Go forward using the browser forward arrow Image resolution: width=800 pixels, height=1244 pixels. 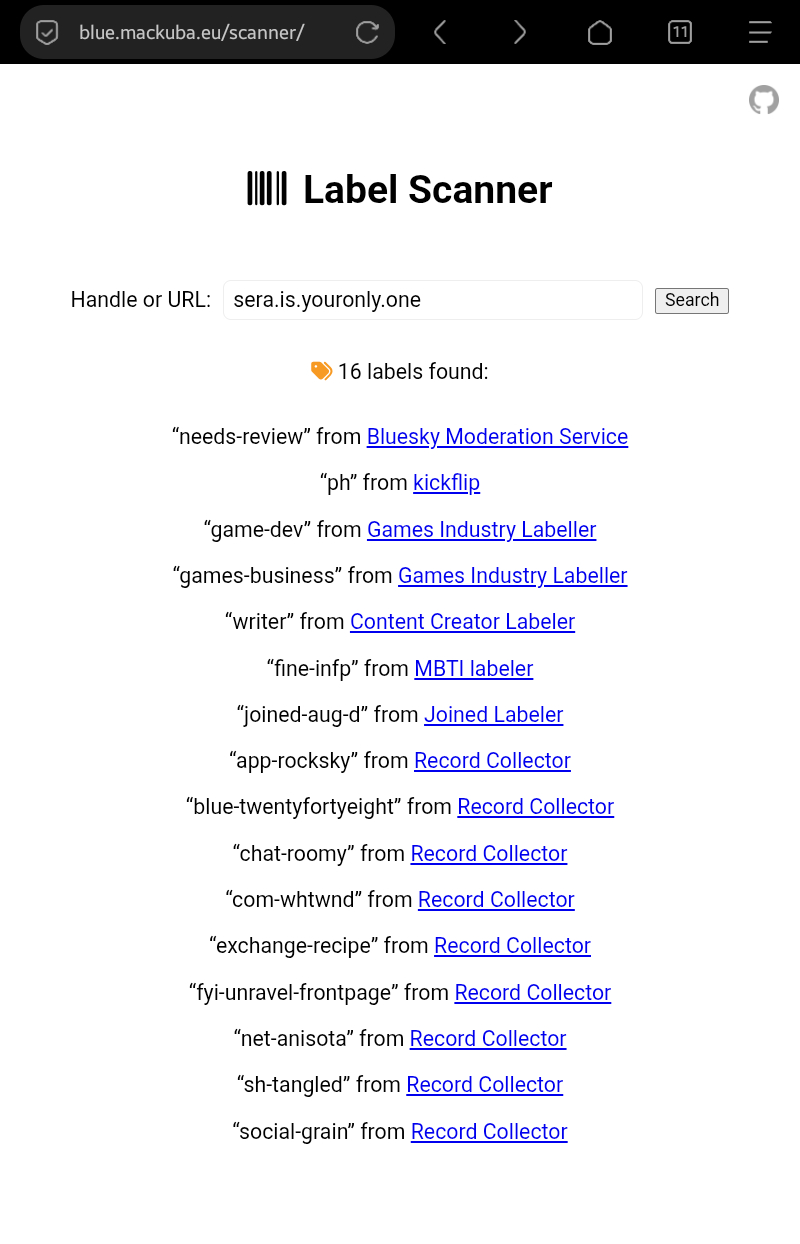pyautogui.click(x=519, y=32)
